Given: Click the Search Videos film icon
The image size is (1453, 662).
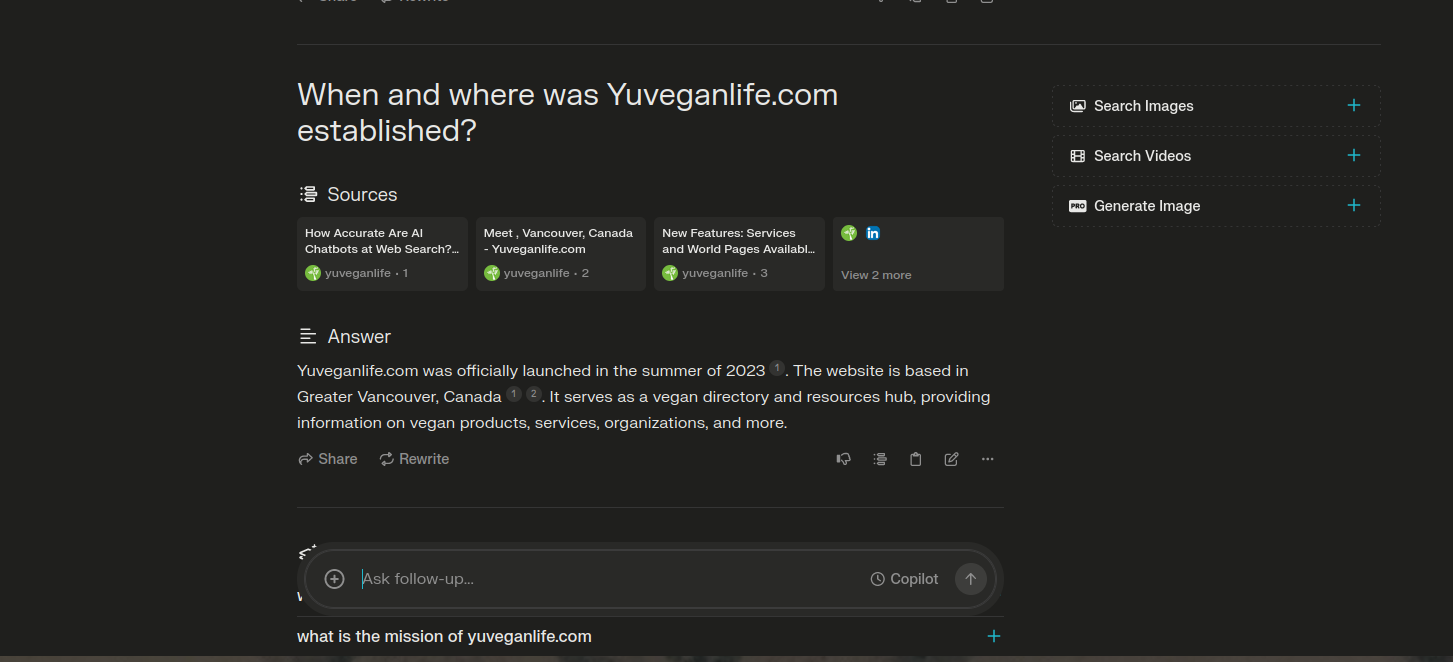Looking at the screenshot, I should click(1077, 156).
